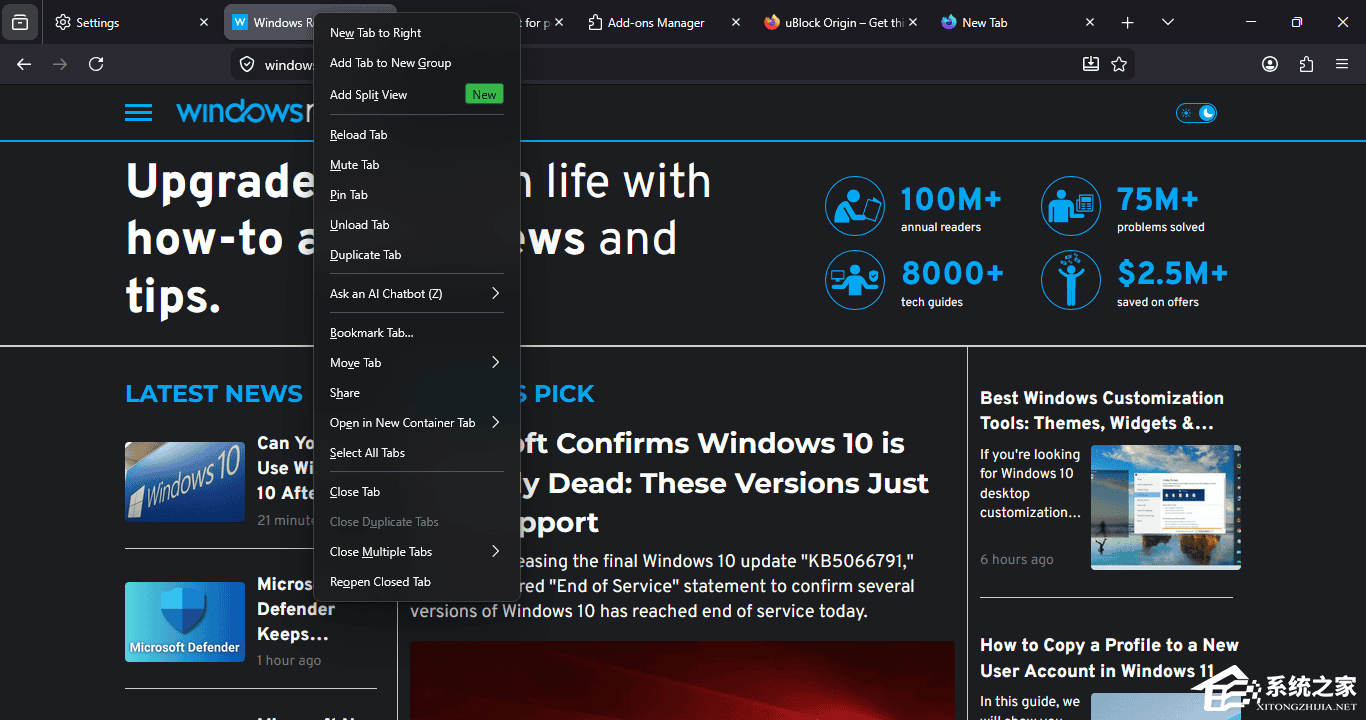
Task: Expand the Close Multiple Tabs submenu
Action: [x=495, y=551]
